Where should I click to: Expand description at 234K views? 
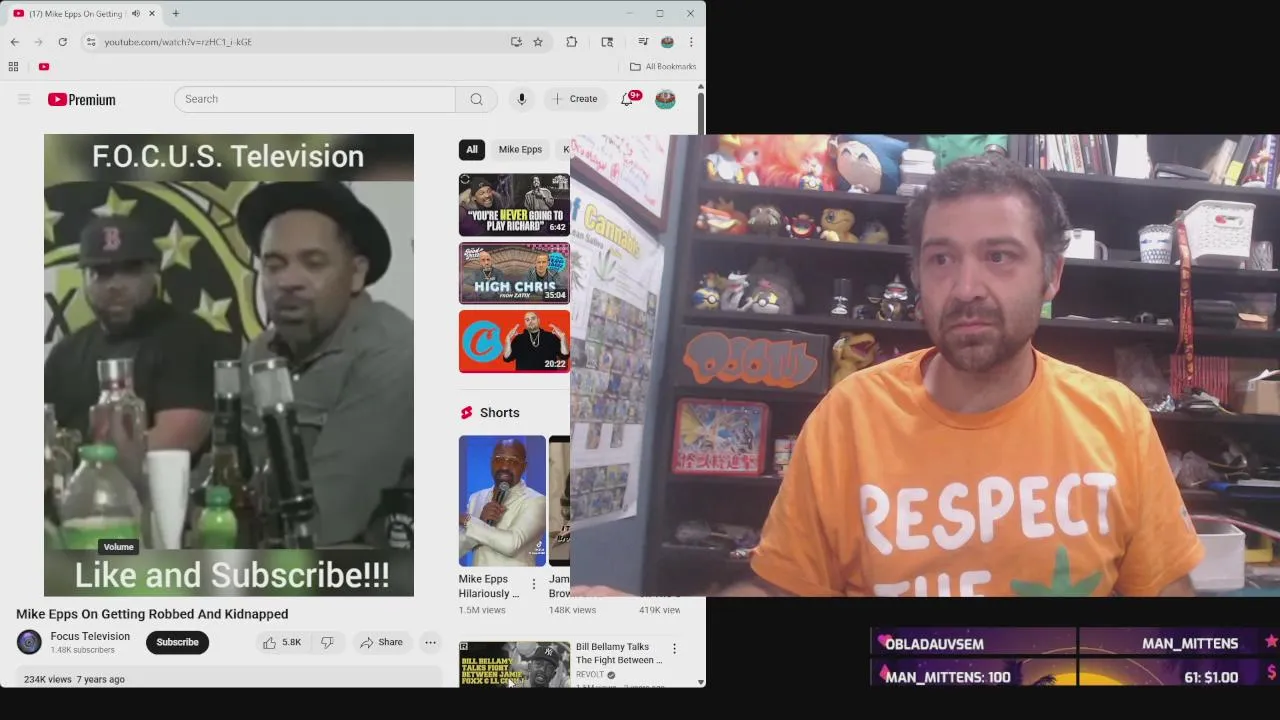pyautogui.click(x=229, y=679)
